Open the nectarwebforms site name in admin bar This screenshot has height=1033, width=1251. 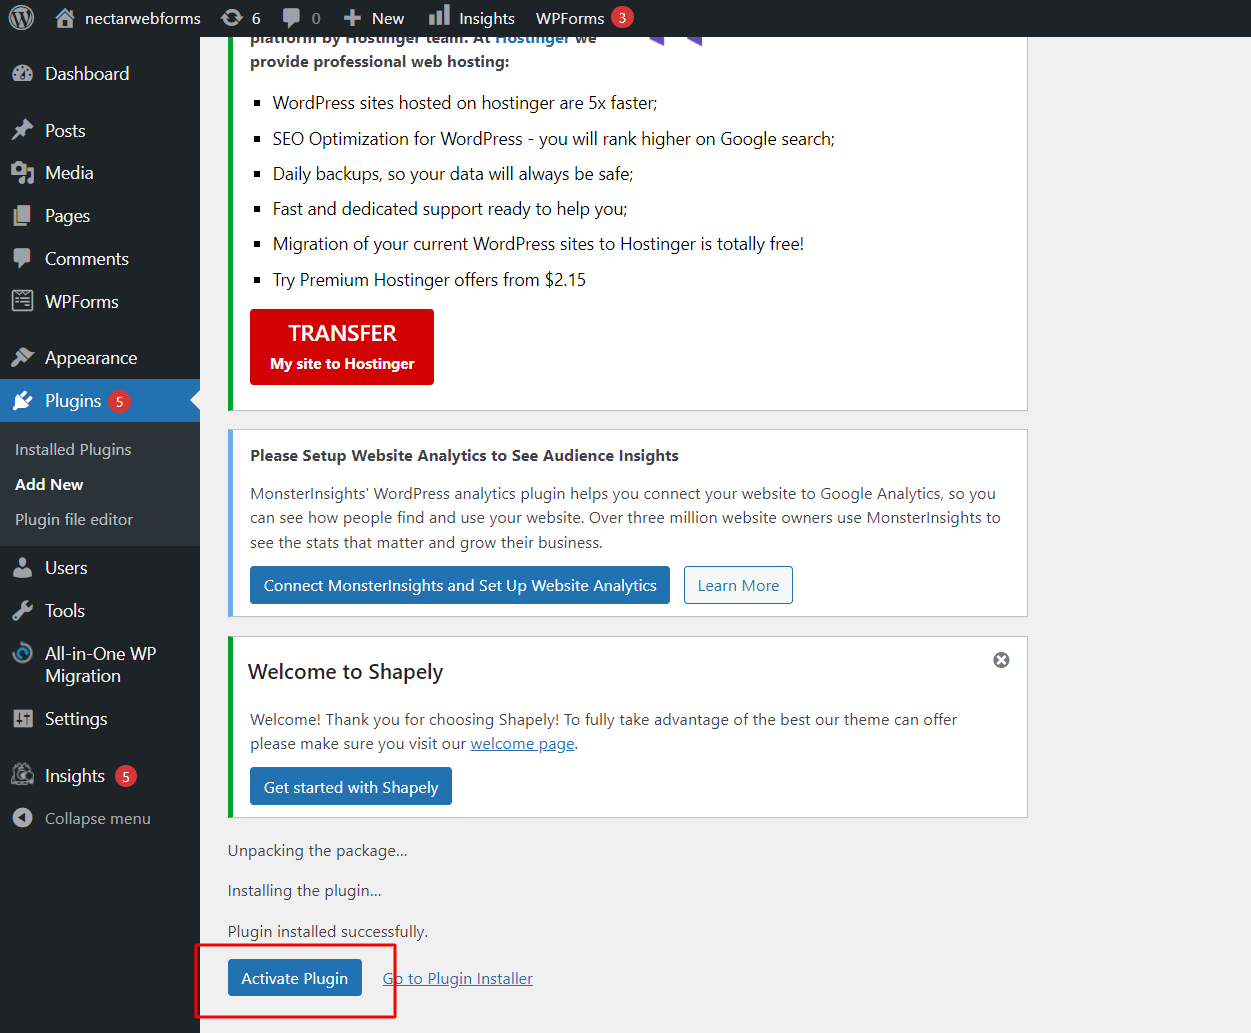(143, 18)
